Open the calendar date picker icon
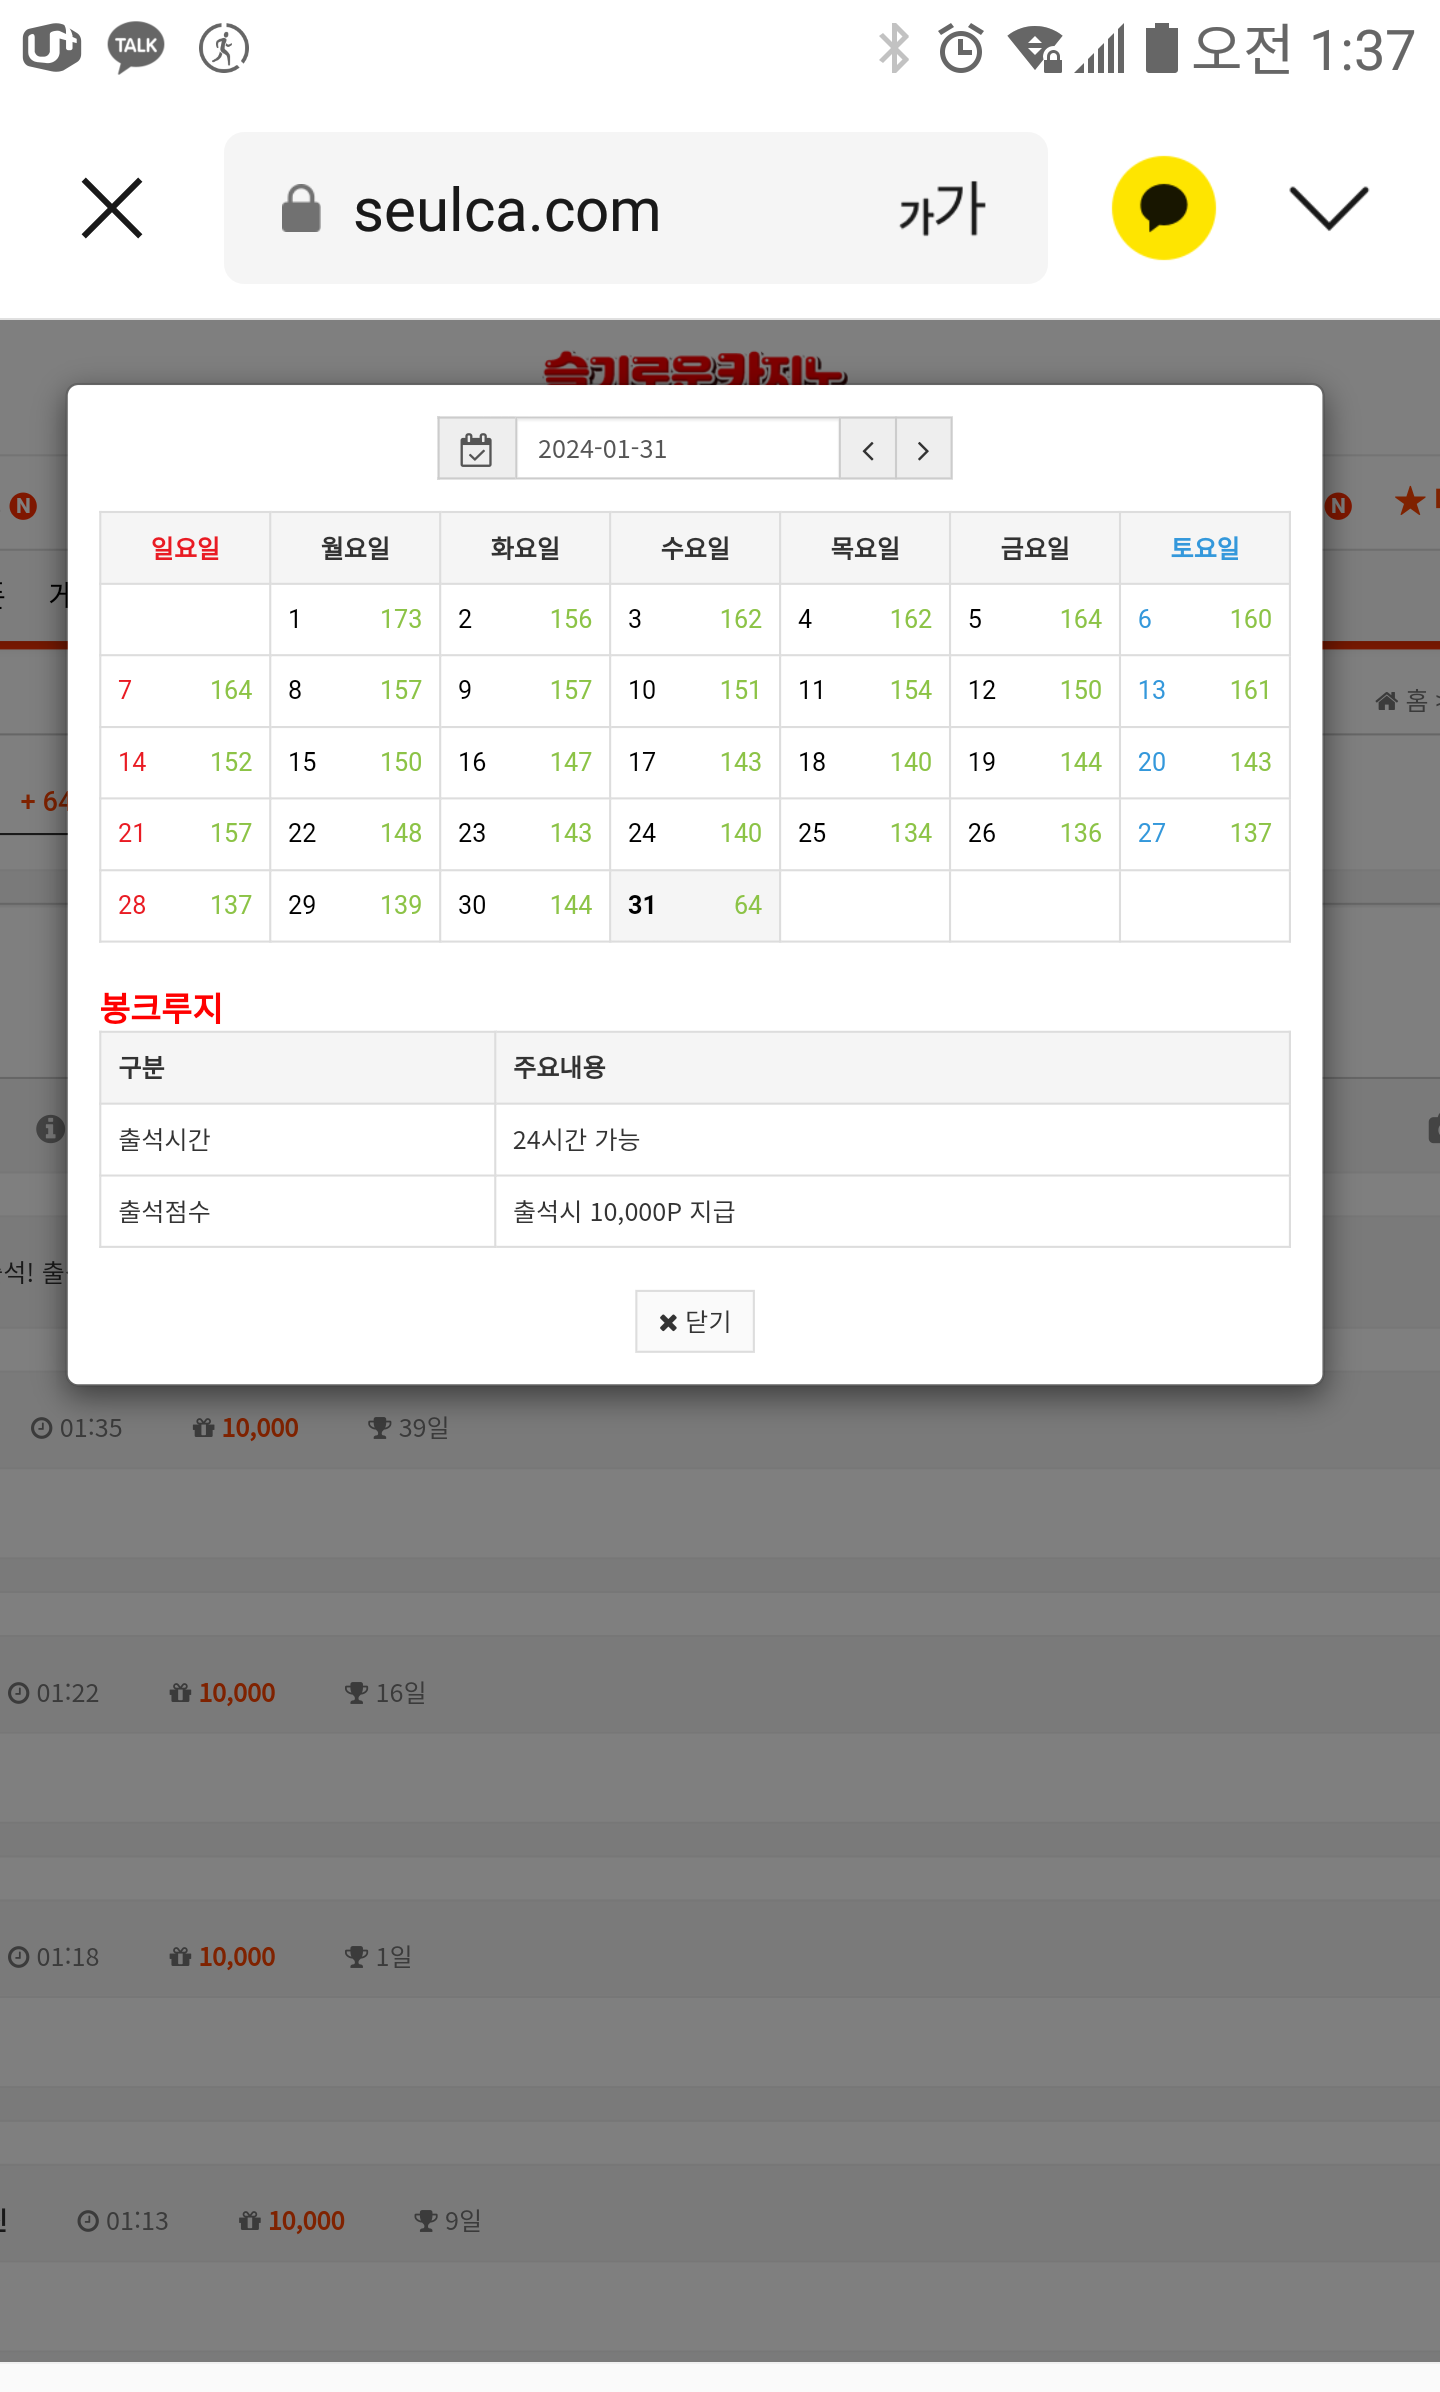The width and height of the screenshot is (1440, 2392). coord(477,449)
